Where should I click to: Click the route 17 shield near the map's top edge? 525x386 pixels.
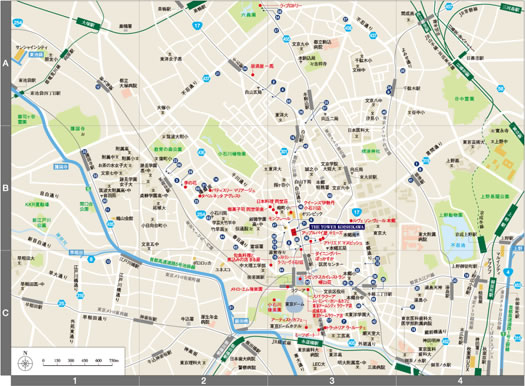click(197, 25)
